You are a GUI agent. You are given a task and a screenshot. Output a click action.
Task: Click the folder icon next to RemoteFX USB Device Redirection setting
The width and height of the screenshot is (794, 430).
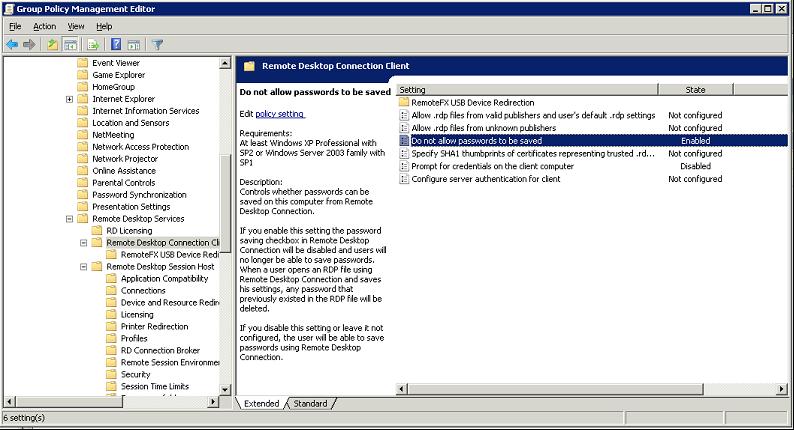pos(404,102)
